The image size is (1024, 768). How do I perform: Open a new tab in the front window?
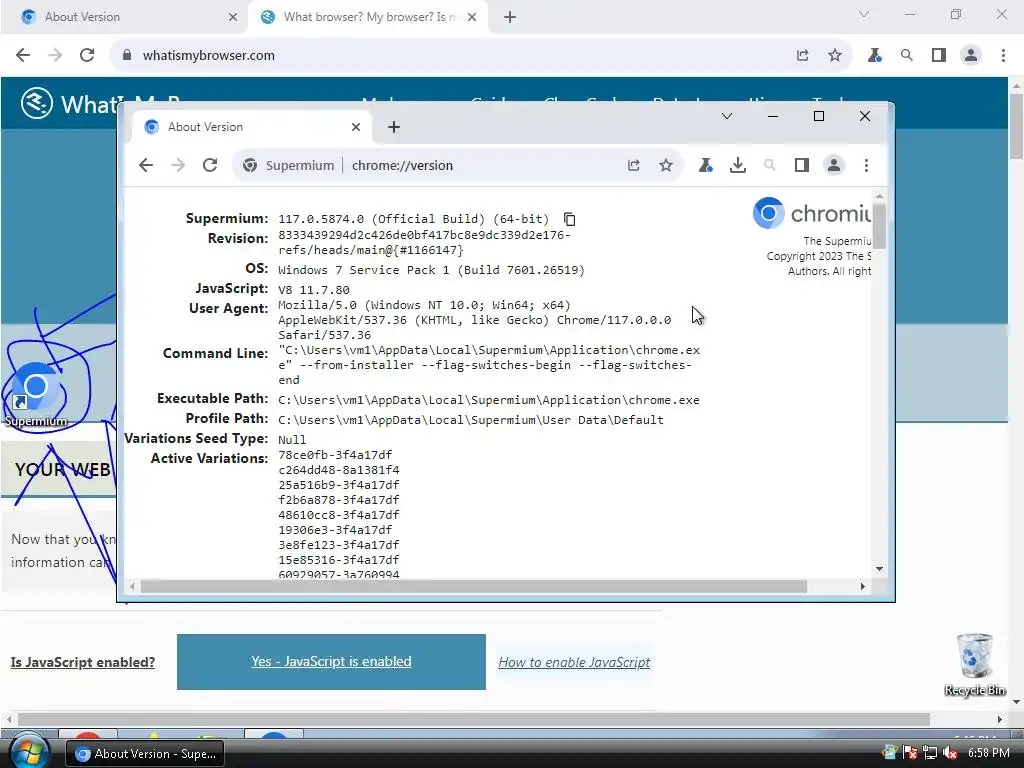click(393, 127)
